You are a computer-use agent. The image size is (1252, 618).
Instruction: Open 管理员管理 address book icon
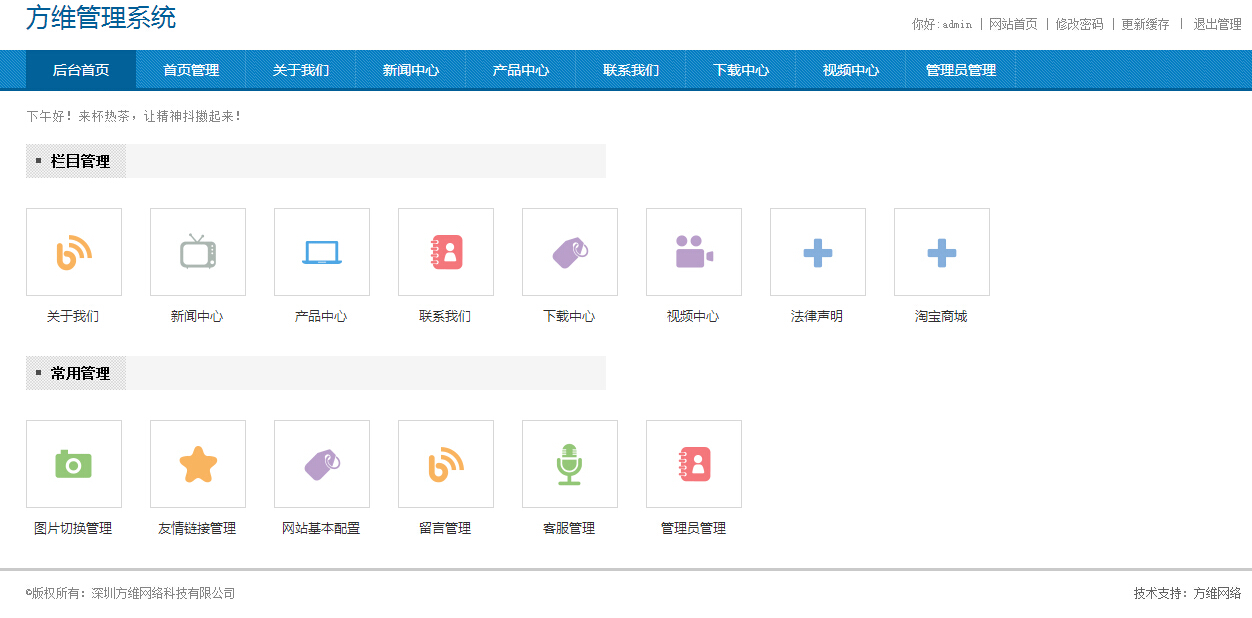click(x=694, y=464)
